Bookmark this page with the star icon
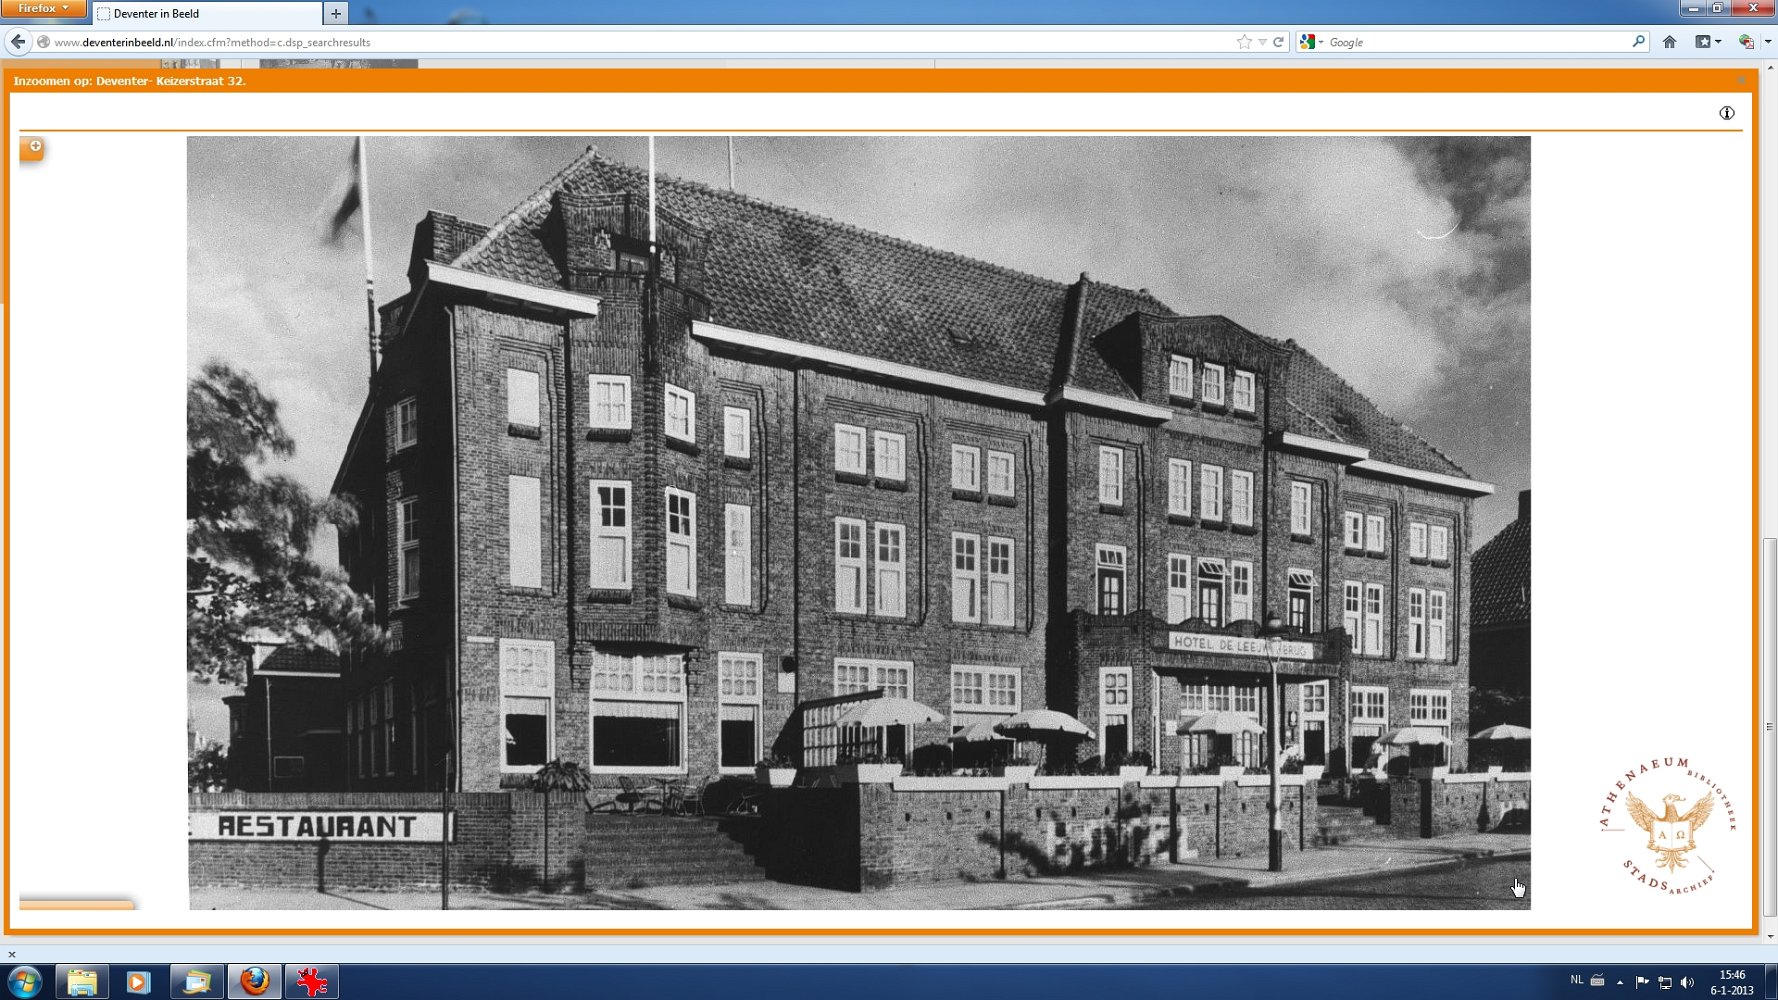Viewport: 1778px width, 1000px height. tap(1244, 42)
